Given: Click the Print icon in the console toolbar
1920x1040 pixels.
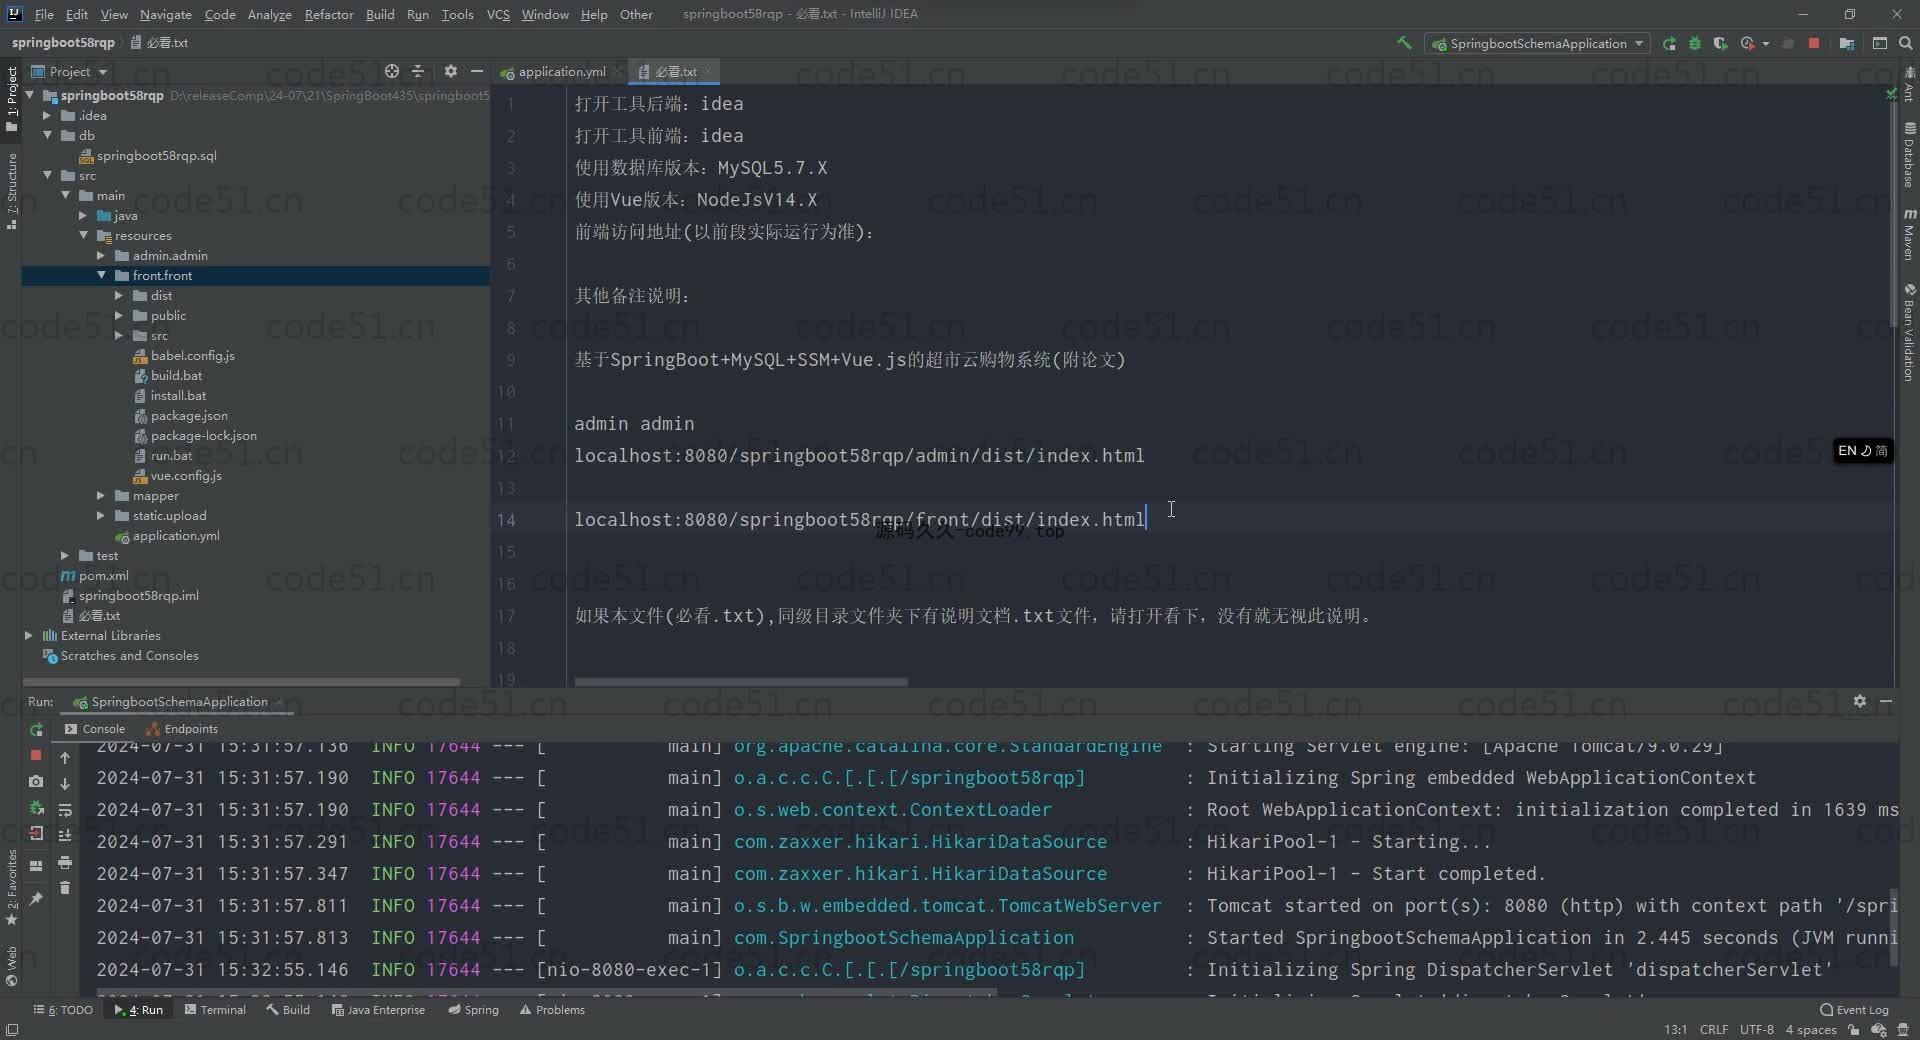Looking at the screenshot, I should [x=65, y=862].
